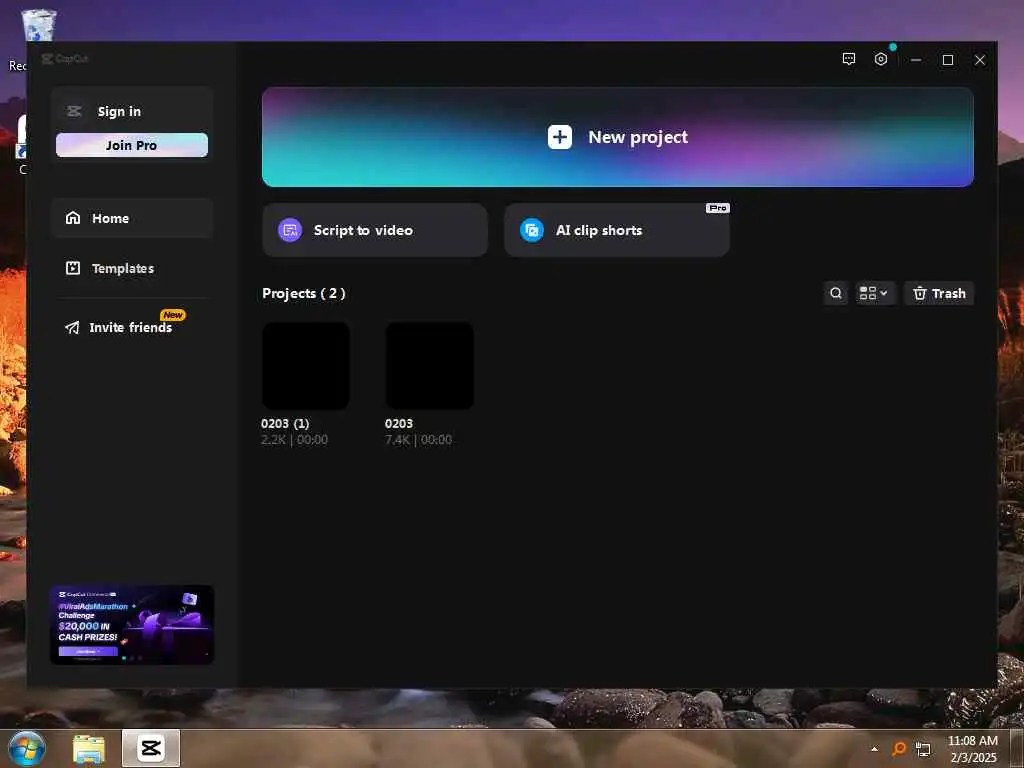
Task: Open the feedback chat icon in title bar
Action: click(x=848, y=59)
